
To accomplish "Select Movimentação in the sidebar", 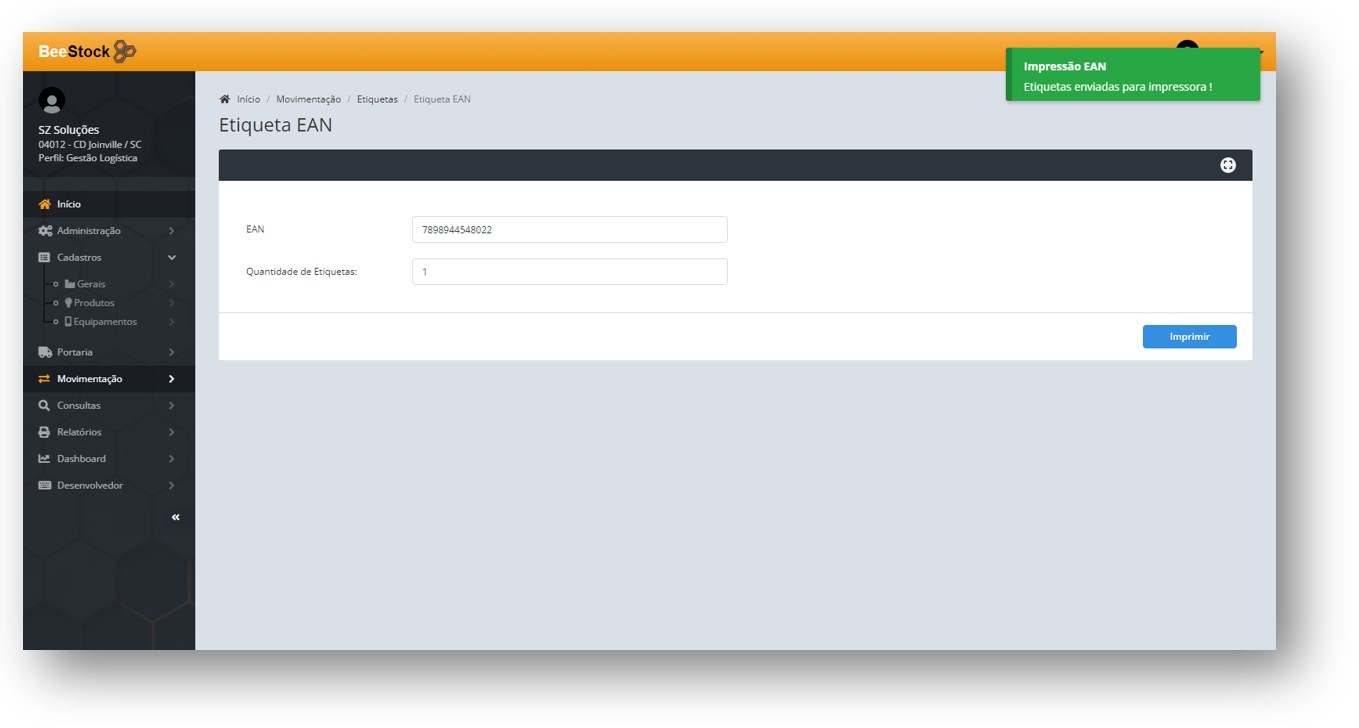I will 89,379.
